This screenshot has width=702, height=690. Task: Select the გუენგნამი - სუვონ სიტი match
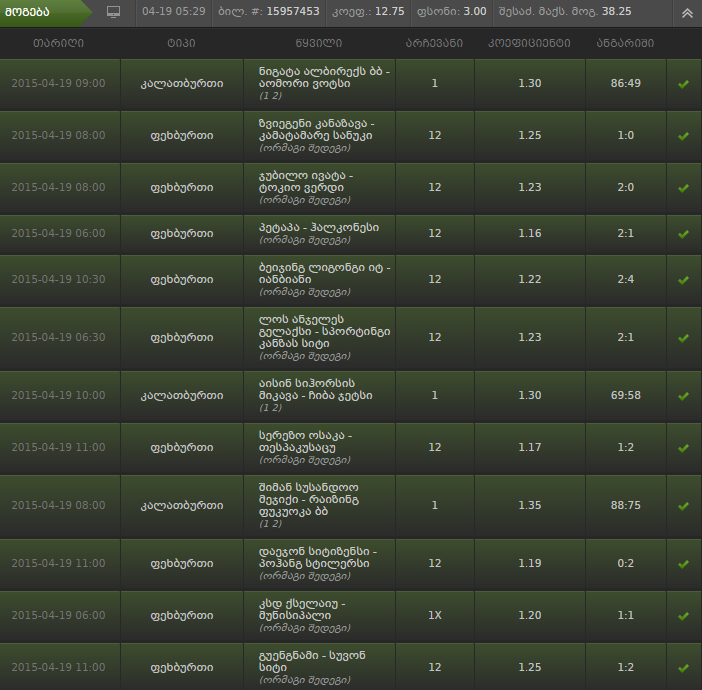coord(312,661)
